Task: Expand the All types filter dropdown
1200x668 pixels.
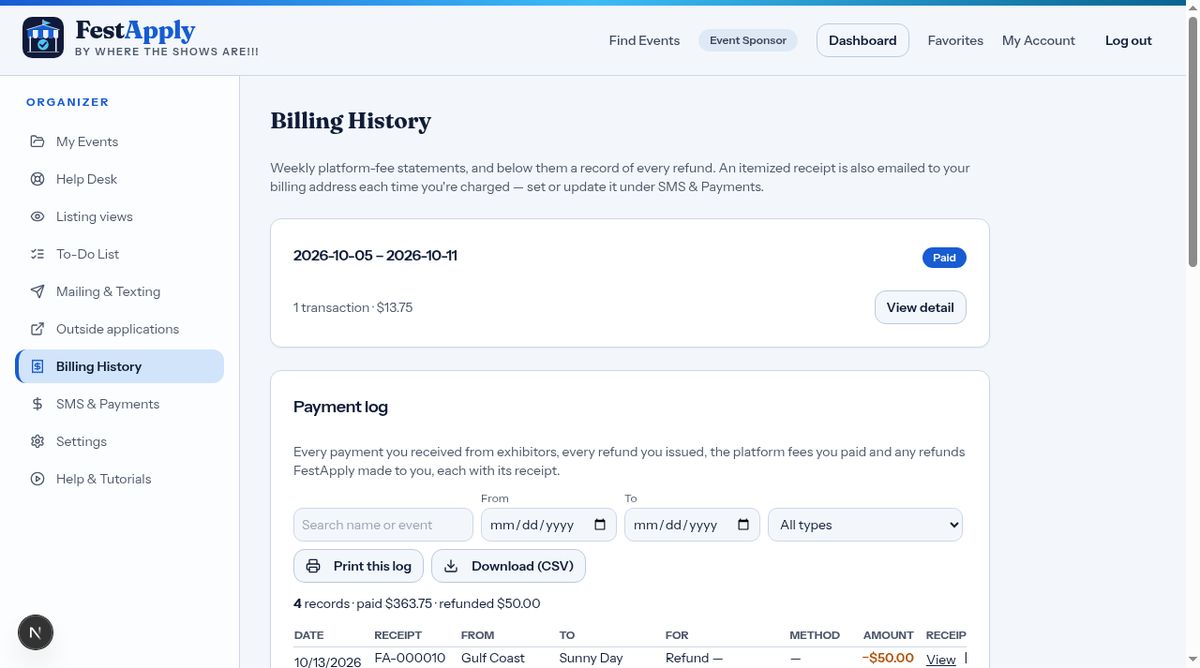Action: click(865, 524)
